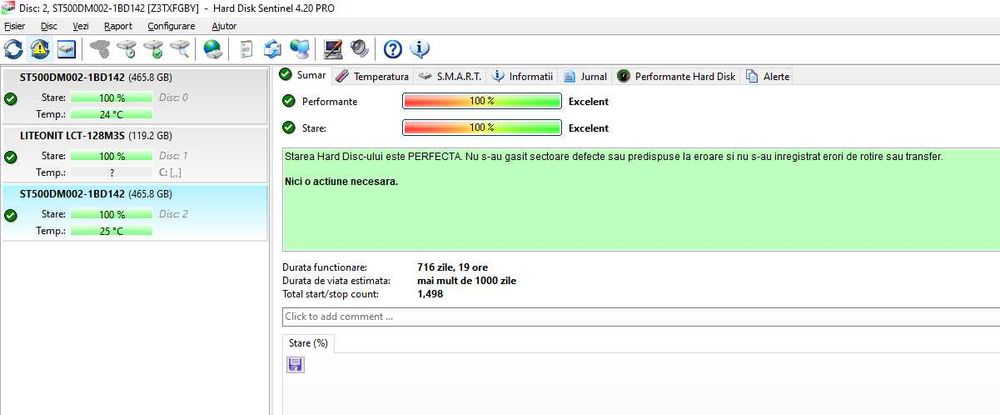1000x415 pixels.
Task: Click the Performante 100 % gradient bar
Action: click(x=482, y=101)
